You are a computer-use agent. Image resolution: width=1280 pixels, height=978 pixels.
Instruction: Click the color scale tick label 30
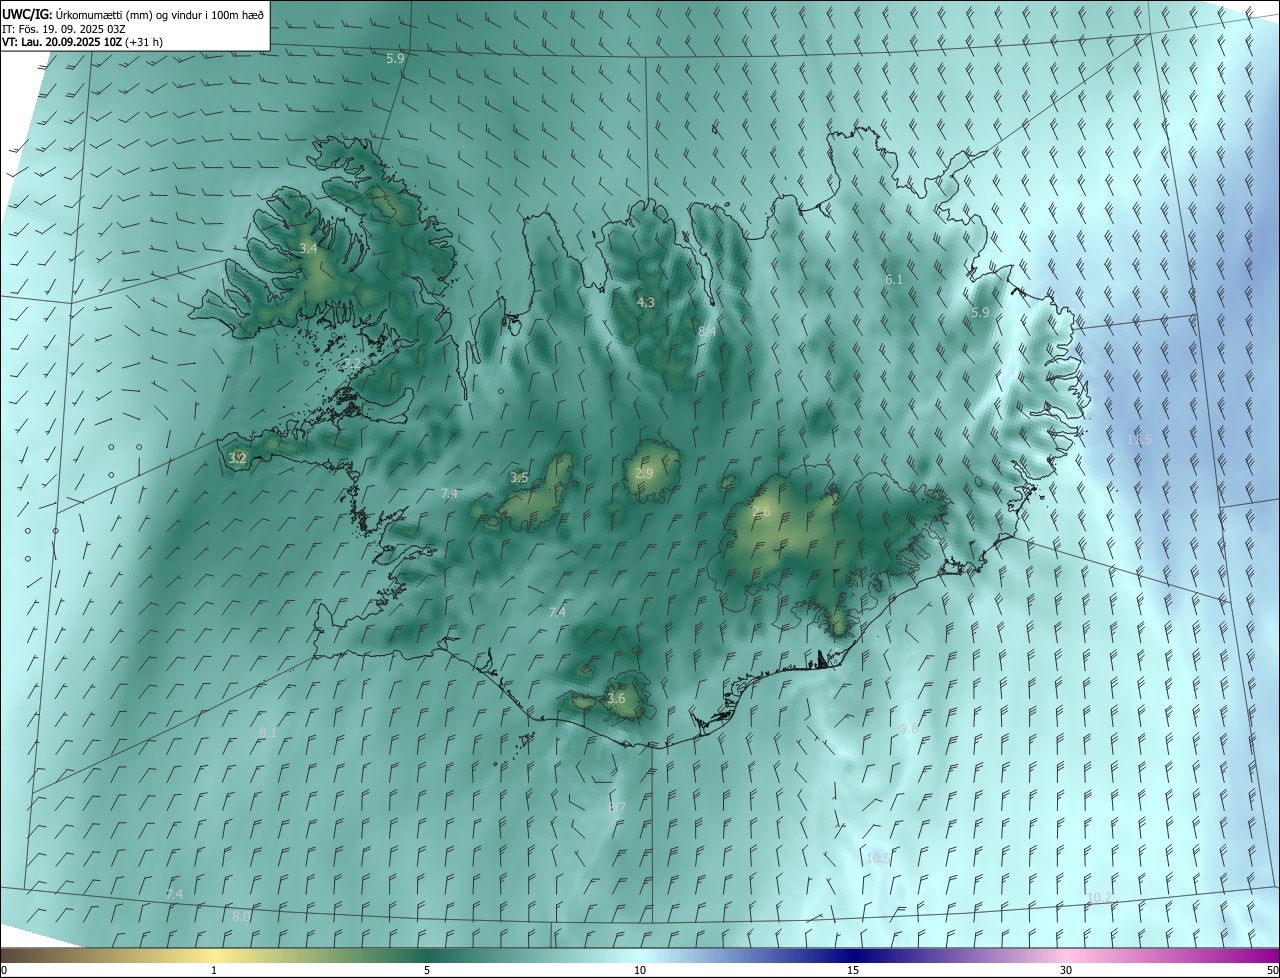pyautogui.click(x=1066, y=971)
